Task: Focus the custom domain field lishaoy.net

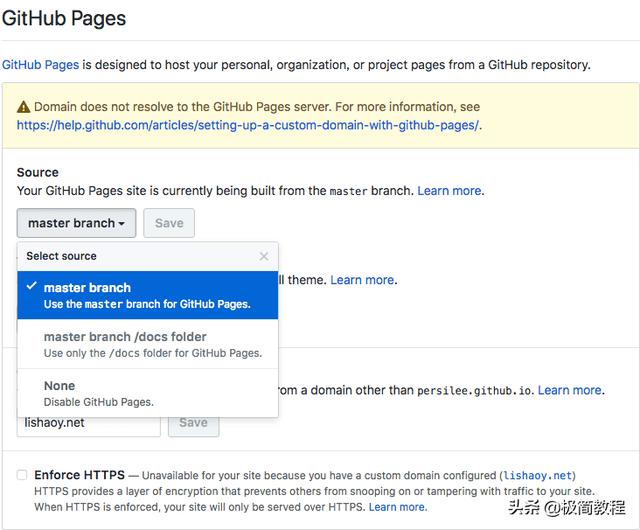Action: pos(89,426)
